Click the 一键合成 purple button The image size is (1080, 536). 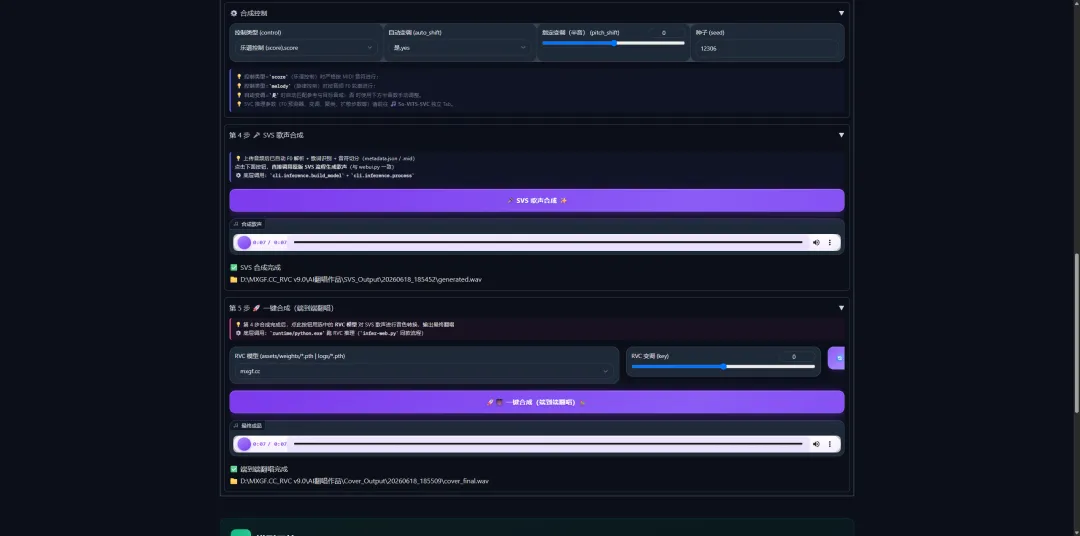click(x=537, y=402)
